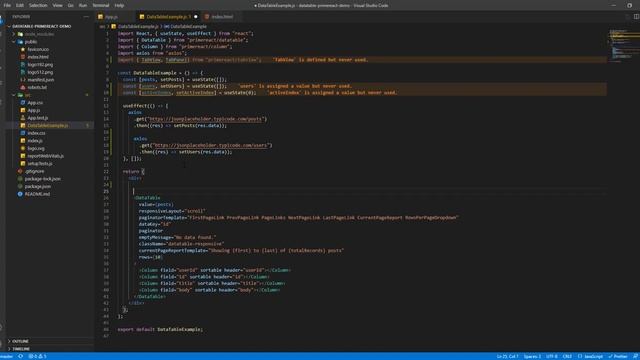The height and width of the screenshot is (360, 640).
Task: Click Ln 25, Col 7 cursor position indicator
Action: [x=507, y=356]
